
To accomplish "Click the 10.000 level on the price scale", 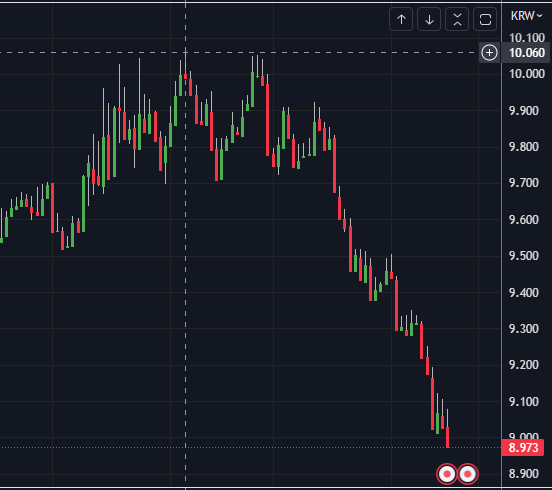I will [x=527, y=74].
